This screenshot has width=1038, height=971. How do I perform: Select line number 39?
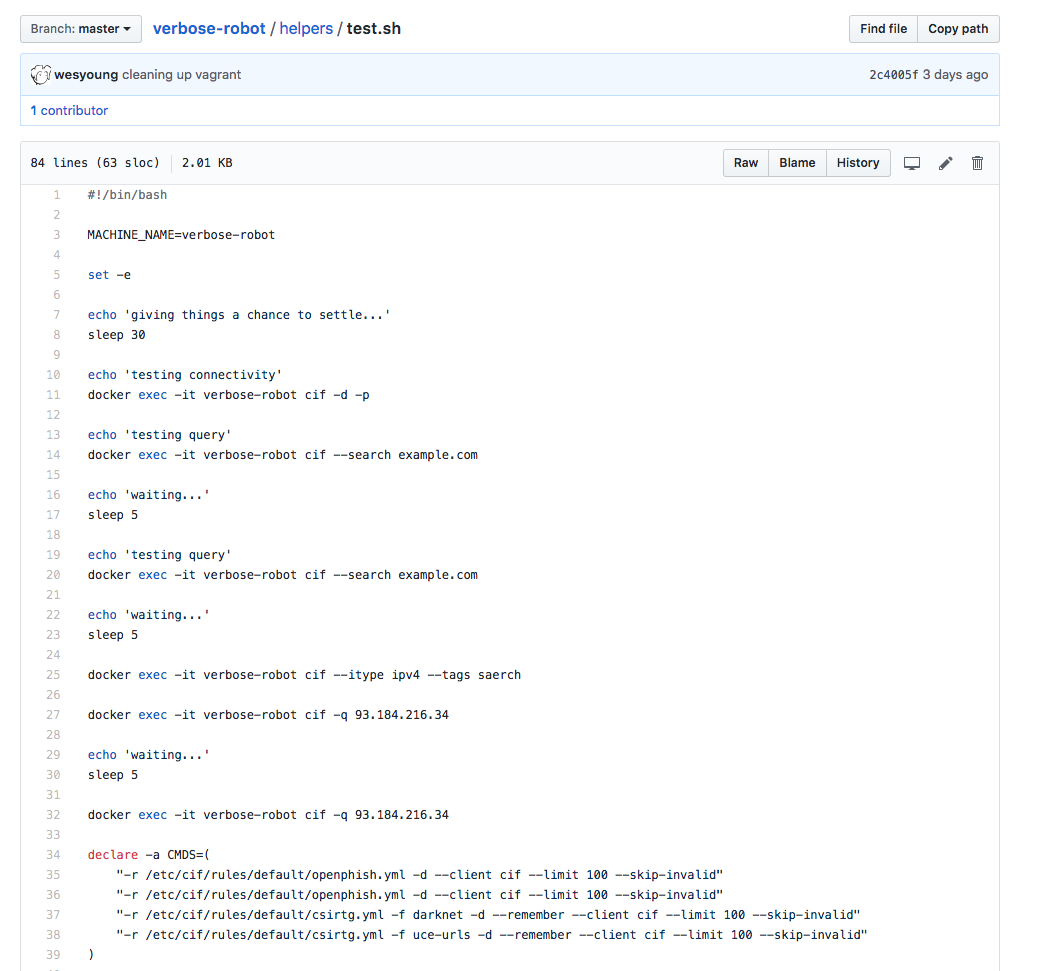point(53,954)
